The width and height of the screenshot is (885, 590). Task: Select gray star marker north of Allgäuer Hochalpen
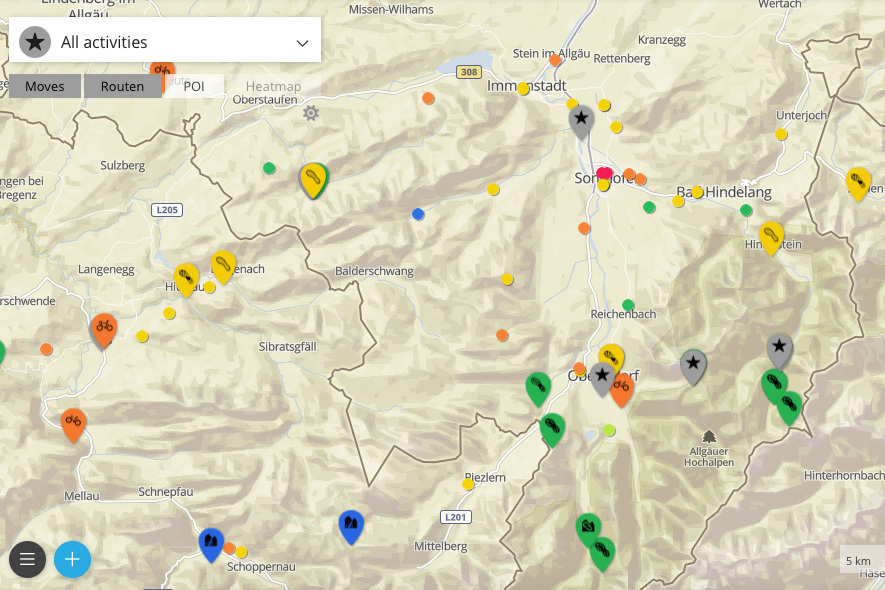coord(693,364)
